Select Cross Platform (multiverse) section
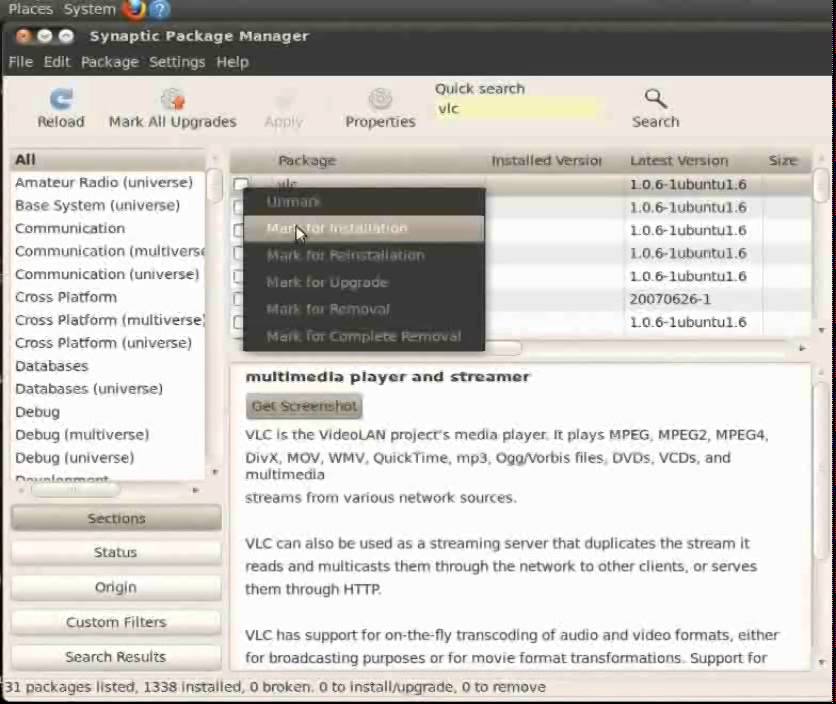The height and width of the screenshot is (704, 836). [108, 320]
